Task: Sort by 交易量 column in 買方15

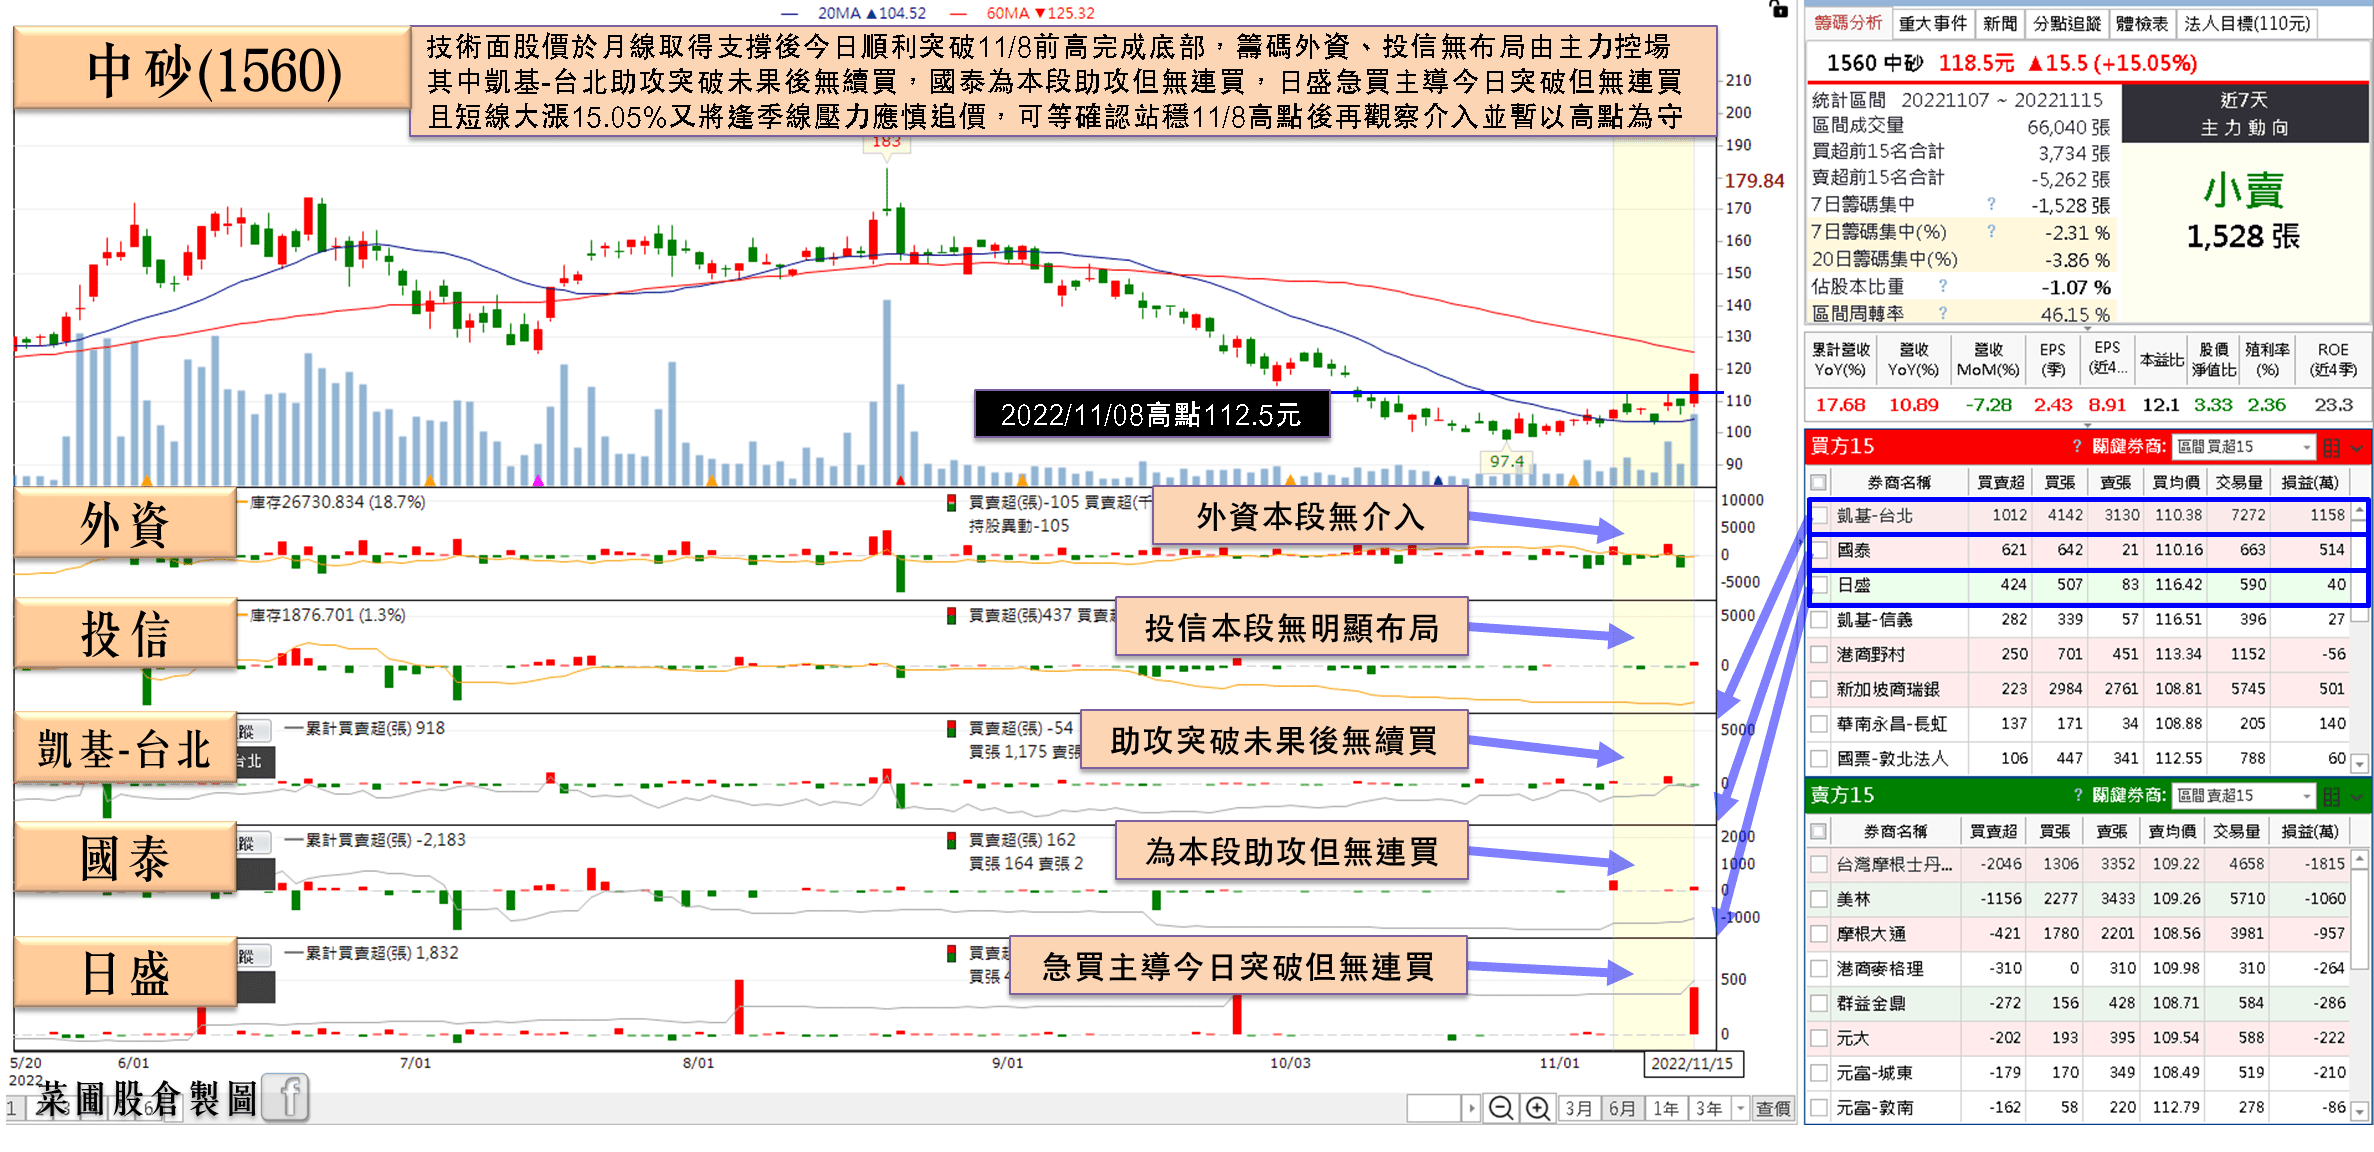Action: 2238,482
